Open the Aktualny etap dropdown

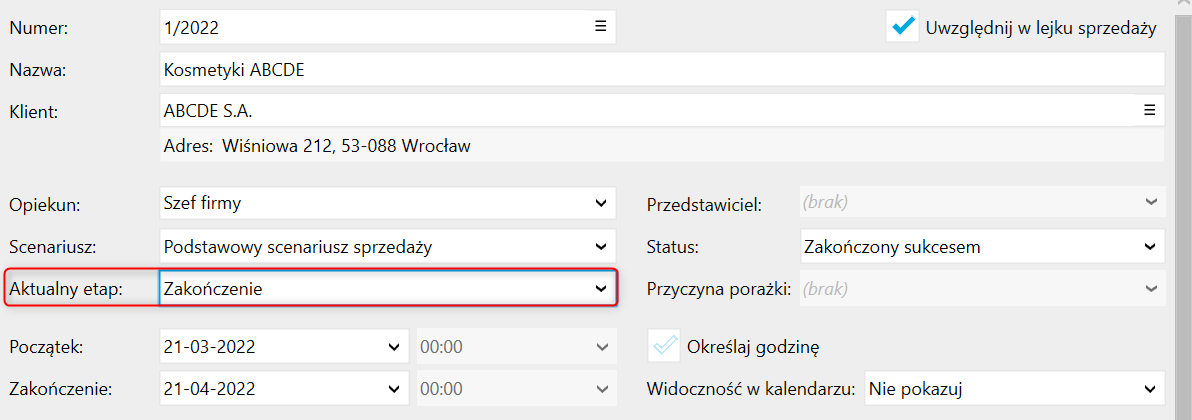pos(600,289)
